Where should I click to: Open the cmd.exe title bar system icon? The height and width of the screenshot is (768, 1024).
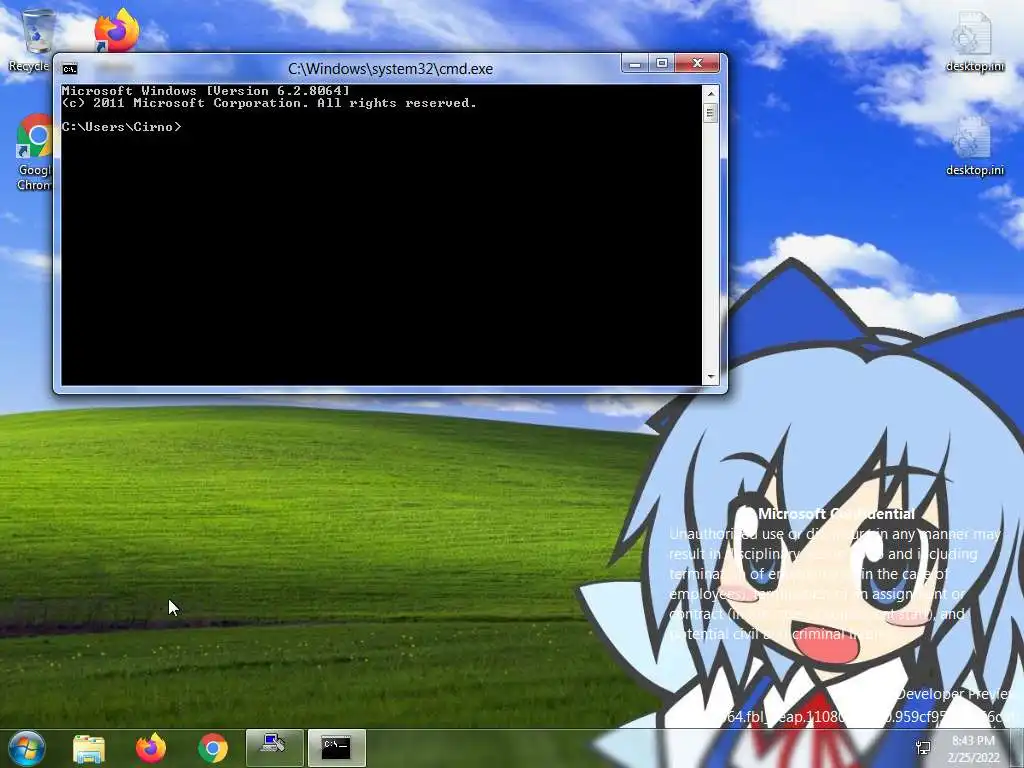(x=70, y=69)
